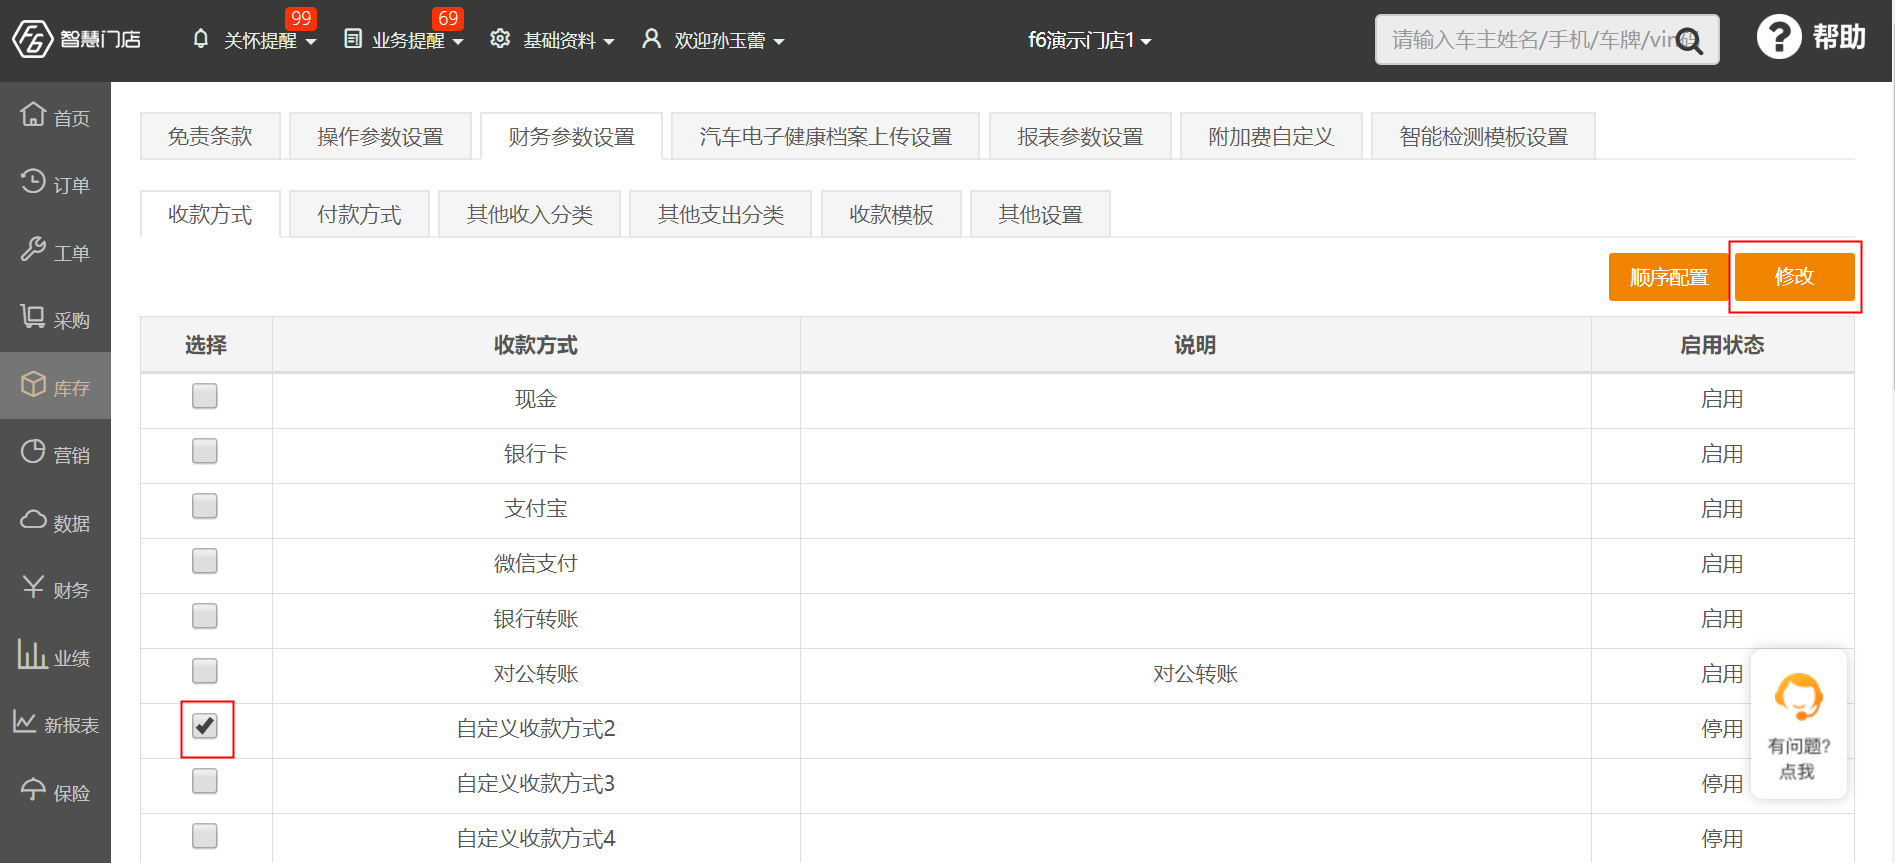The height and width of the screenshot is (863, 1895).
Task: Open 业绩 bar chart item in sidebar
Action: click(x=55, y=656)
